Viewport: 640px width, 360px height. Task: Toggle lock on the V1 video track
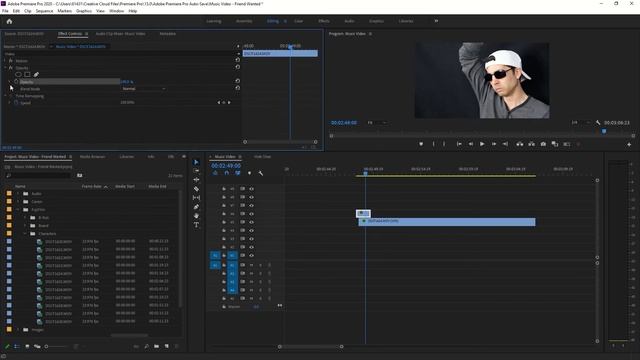pyautogui.click(x=224, y=256)
